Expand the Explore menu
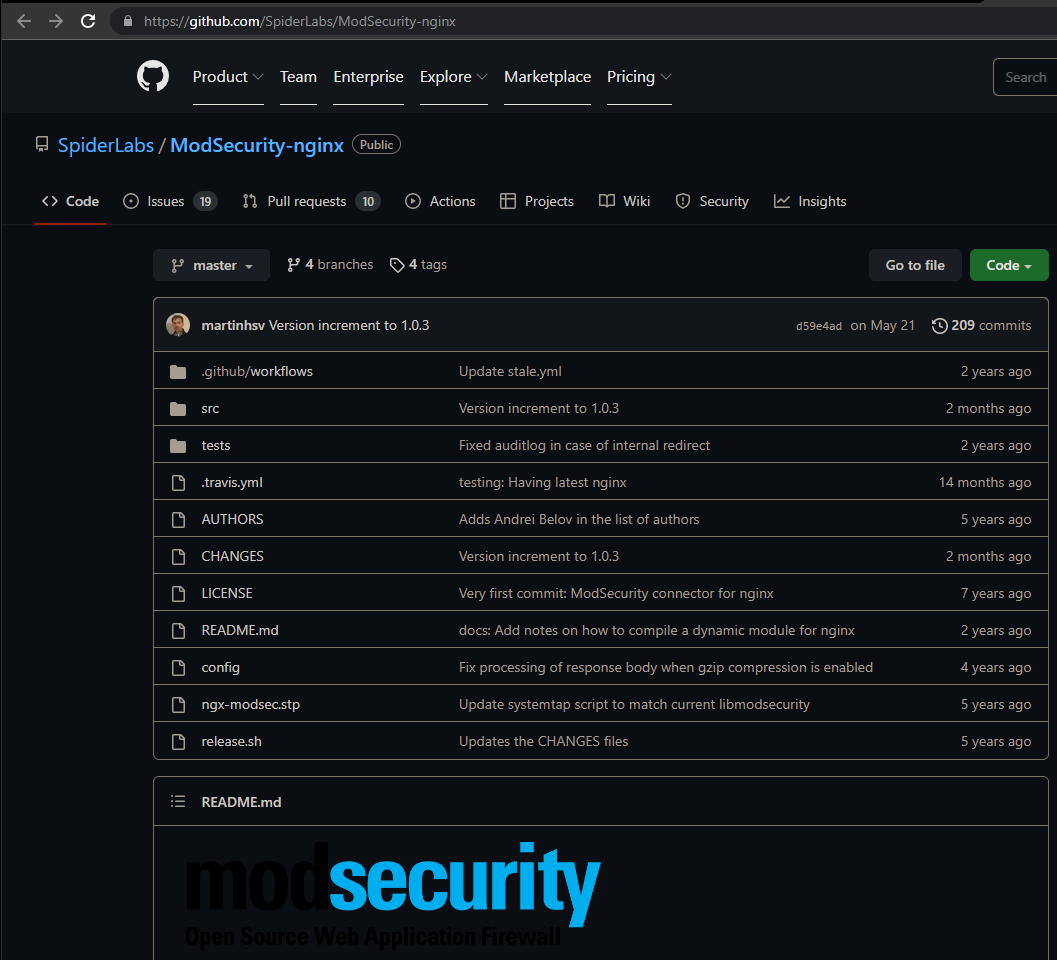This screenshot has width=1057, height=960. pyautogui.click(x=453, y=77)
